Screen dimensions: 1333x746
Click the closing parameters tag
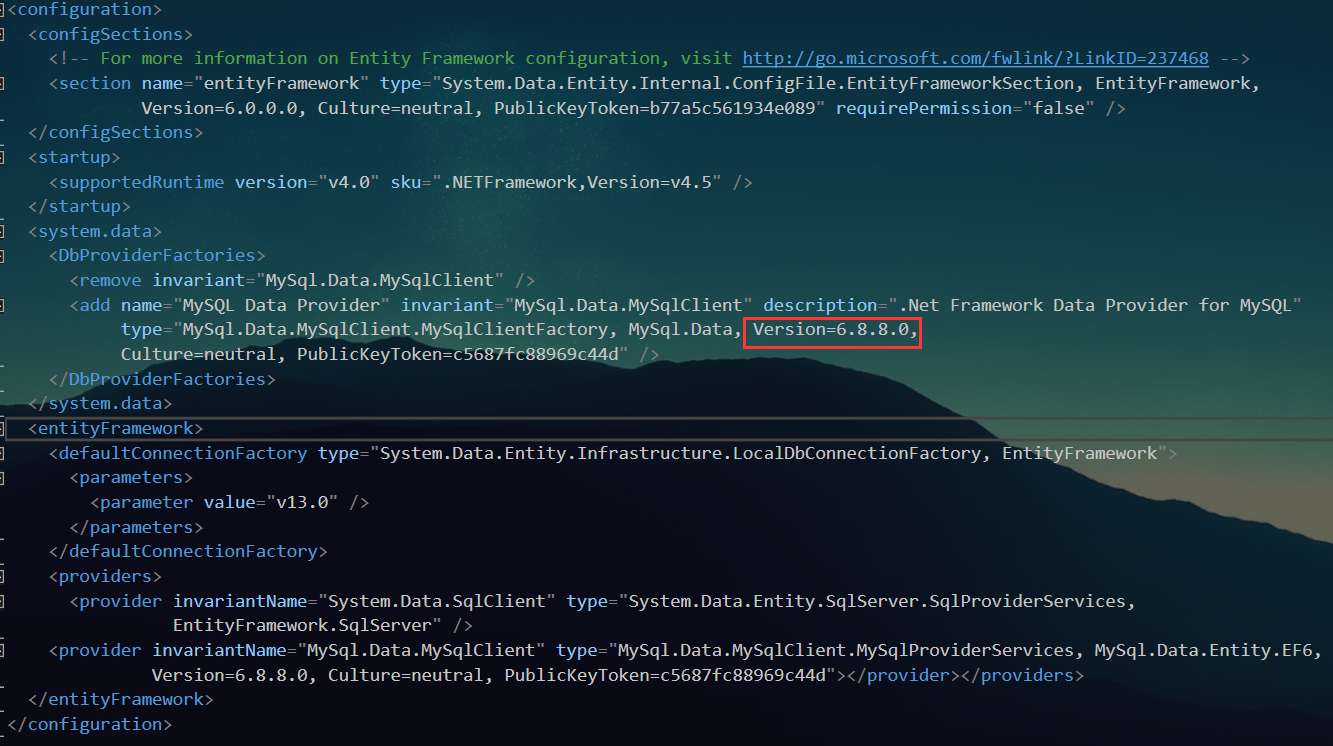coord(136,527)
